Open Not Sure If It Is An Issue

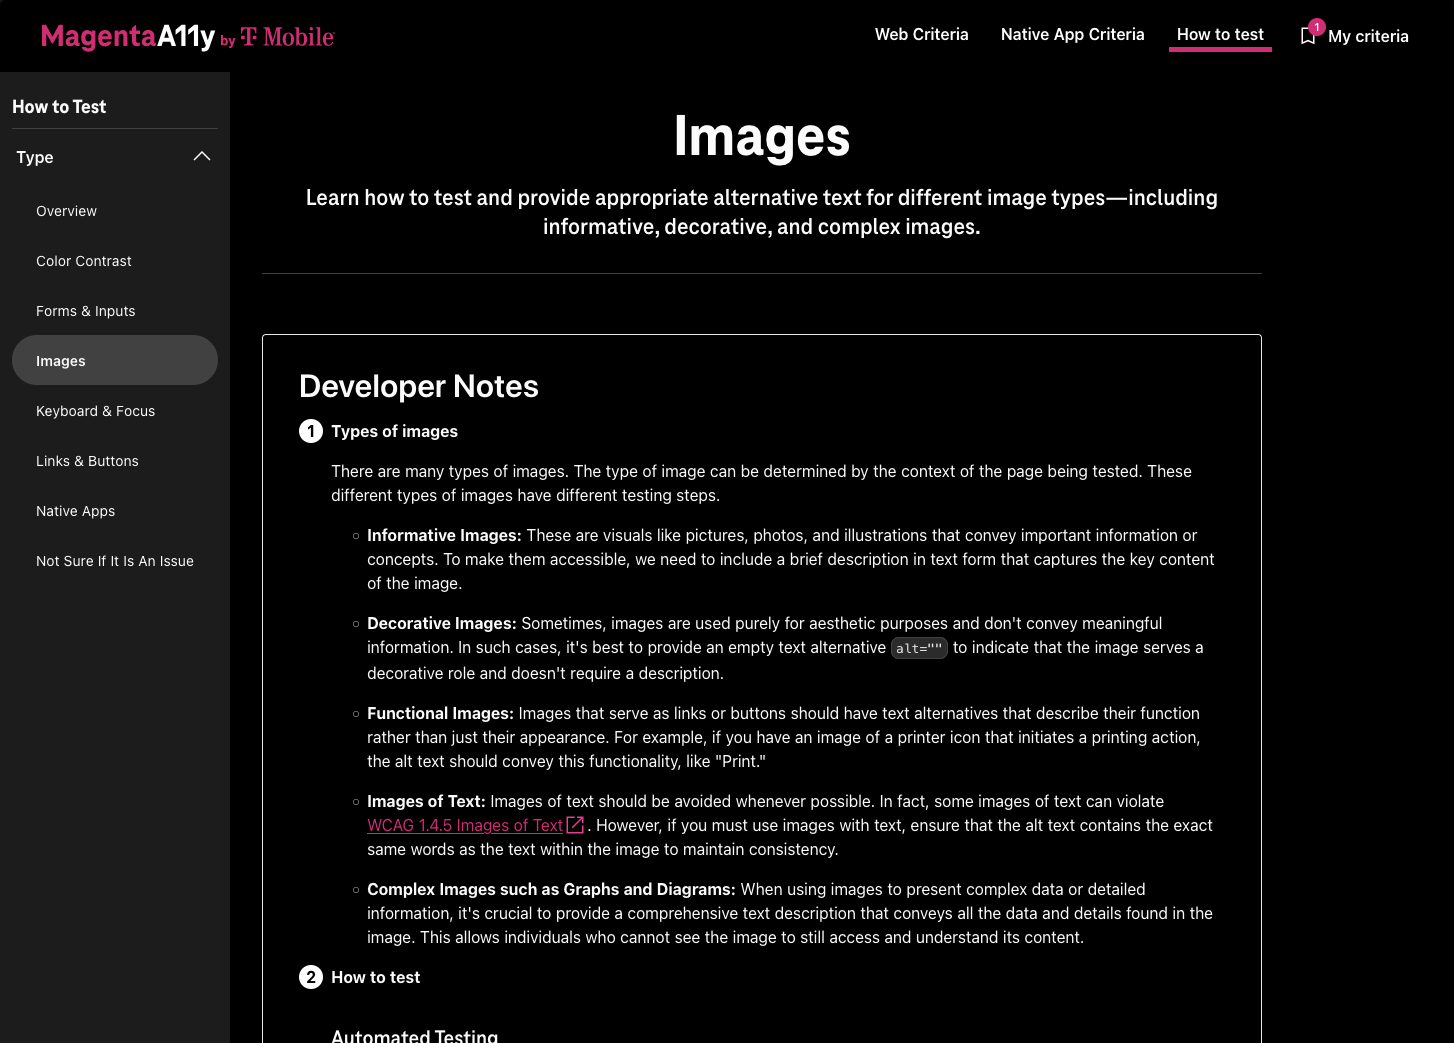coord(115,561)
